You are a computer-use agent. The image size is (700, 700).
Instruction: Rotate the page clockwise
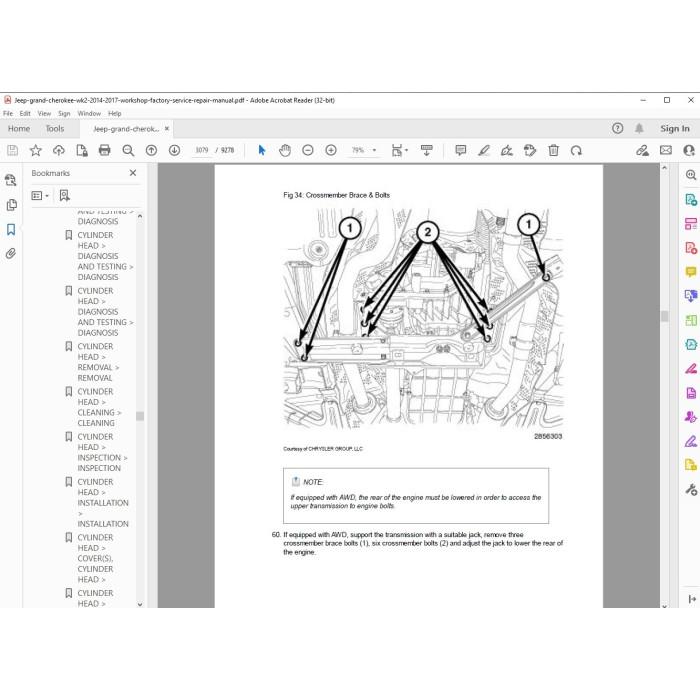576,150
